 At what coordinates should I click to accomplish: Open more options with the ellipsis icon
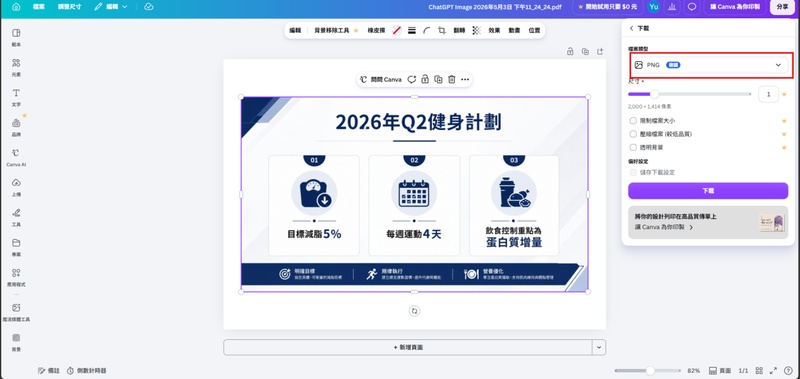coord(465,80)
